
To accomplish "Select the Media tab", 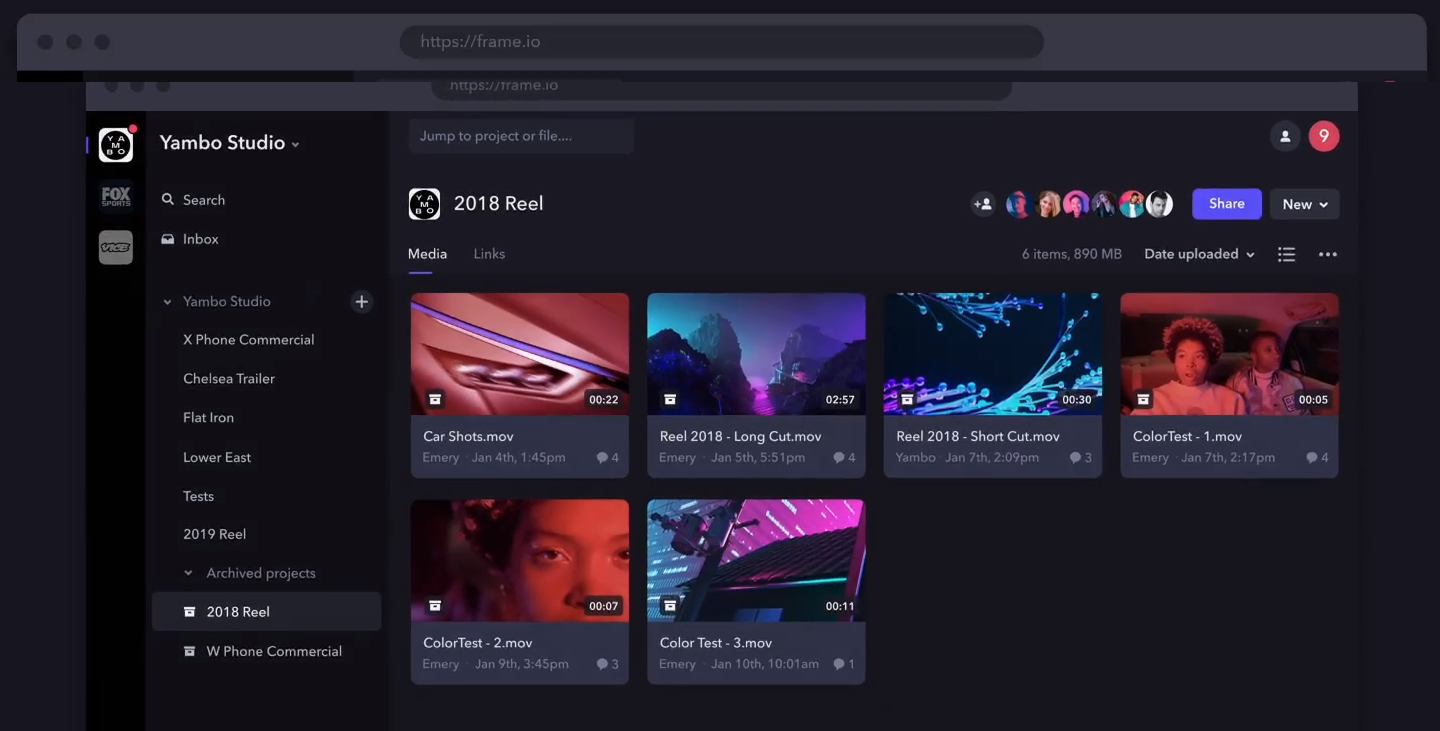I will pos(427,253).
